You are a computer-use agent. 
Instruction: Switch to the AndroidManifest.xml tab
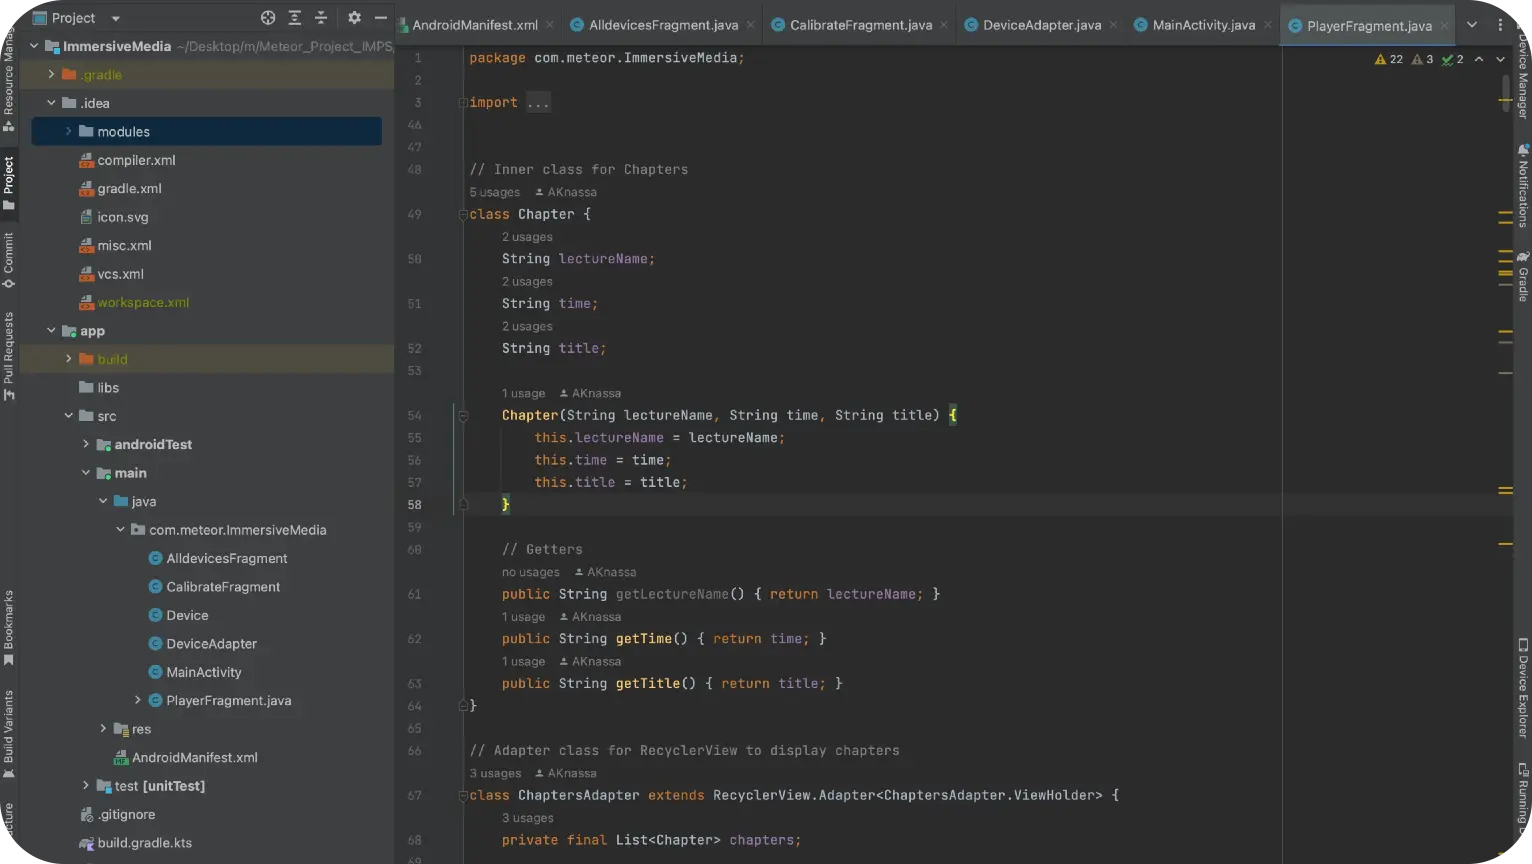[x=474, y=25]
